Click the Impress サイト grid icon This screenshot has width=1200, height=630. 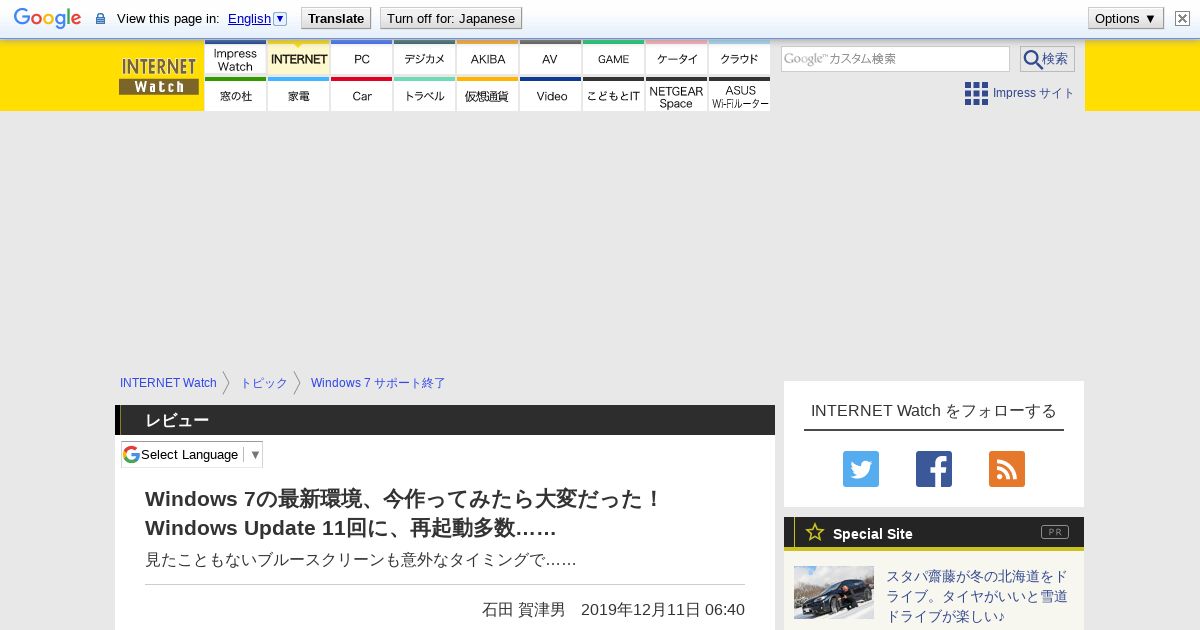[976, 93]
